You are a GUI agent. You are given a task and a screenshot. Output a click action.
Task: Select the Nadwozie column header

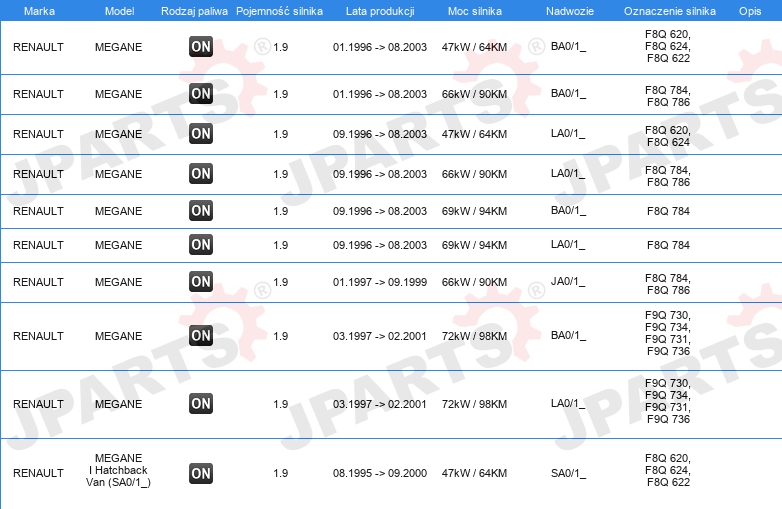[570, 11]
